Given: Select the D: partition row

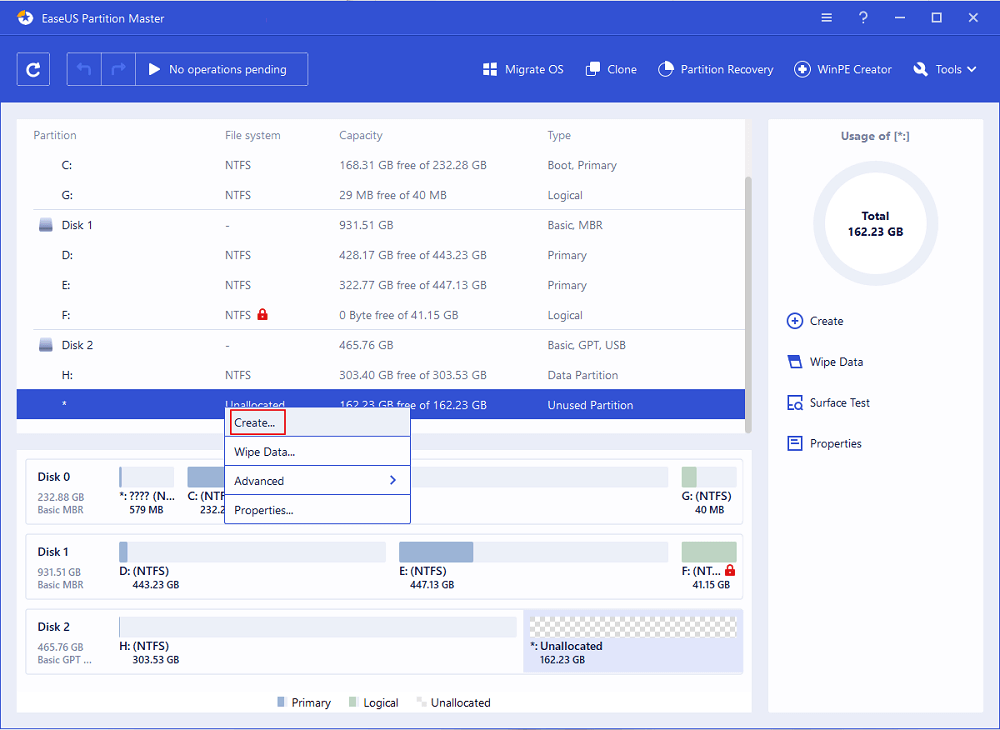Looking at the screenshot, I should pyautogui.click(x=381, y=255).
